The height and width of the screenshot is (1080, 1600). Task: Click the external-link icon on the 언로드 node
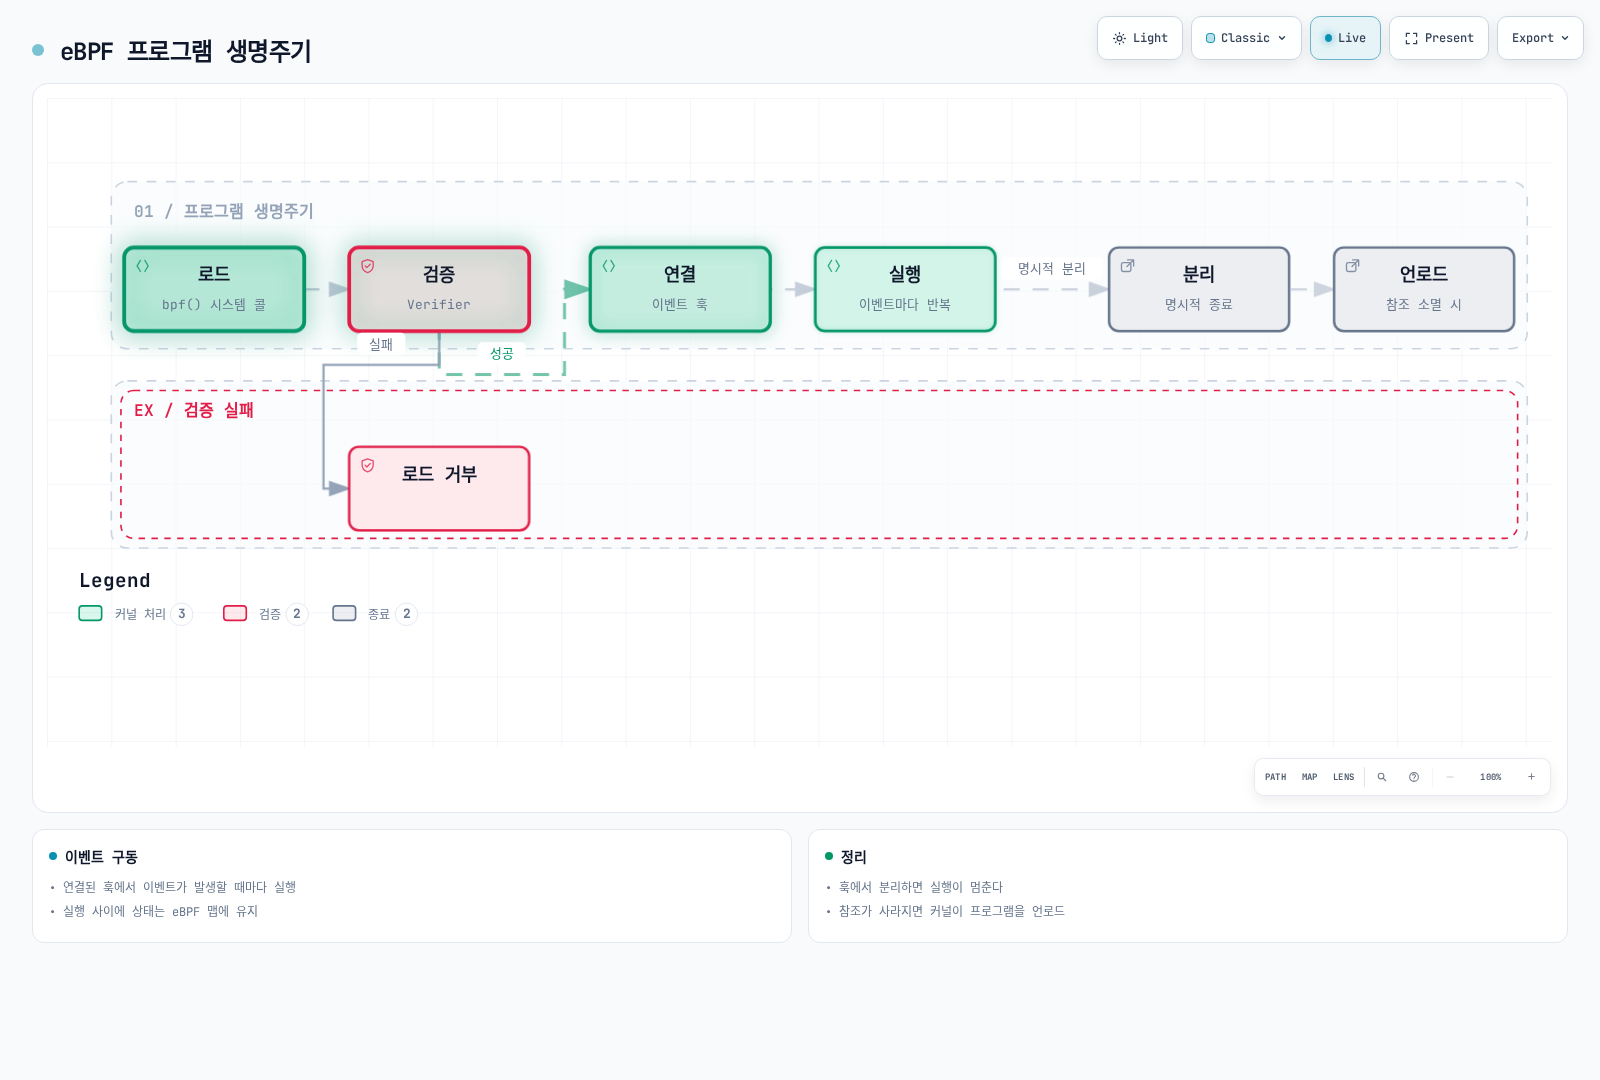pos(1353,266)
